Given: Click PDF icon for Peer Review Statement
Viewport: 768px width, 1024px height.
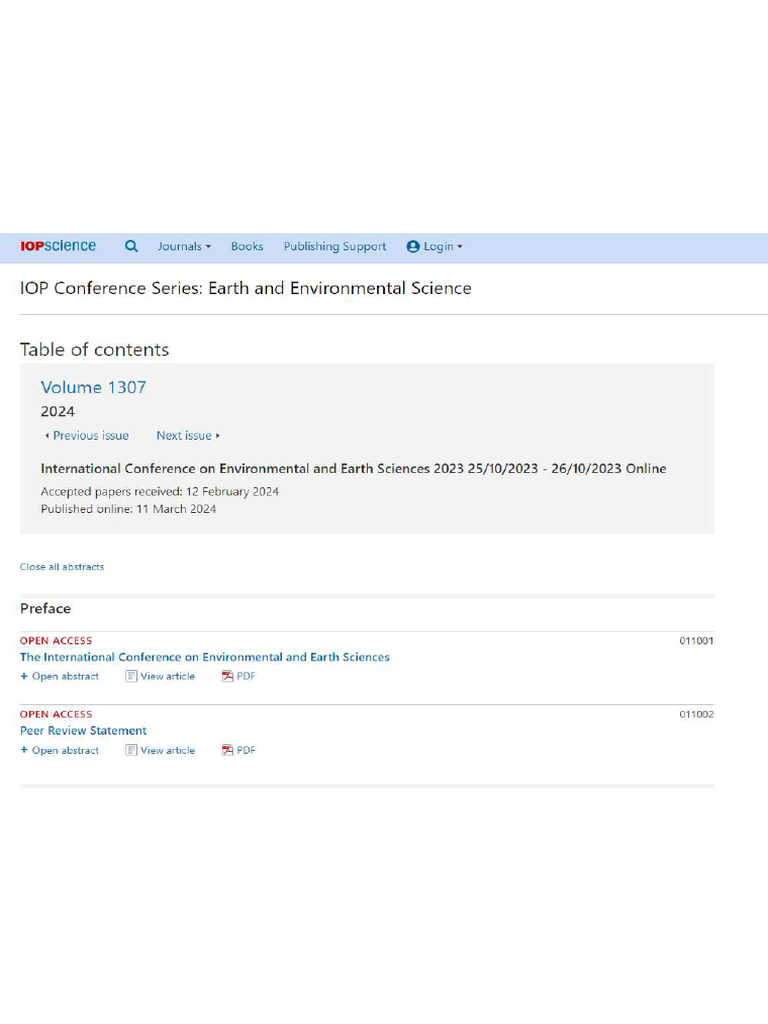Looking at the screenshot, I should [228, 750].
